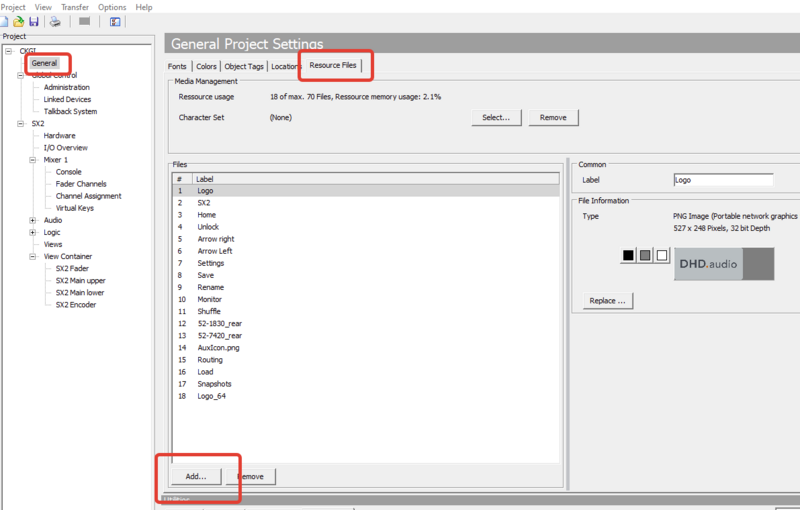Click the Save floppy disk icon
This screenshot has height=510, width=800.
[34, 21]
